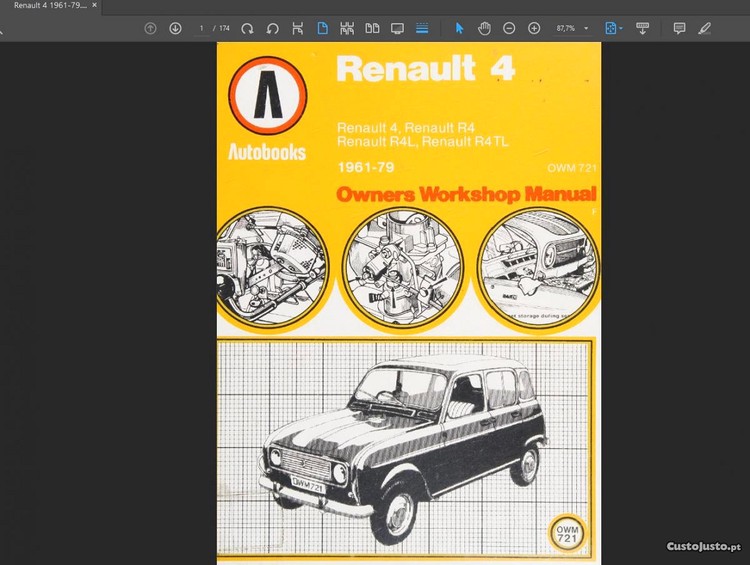Click the zoom out minus icon
Viewport: 750px width, 565px height.
(509, 28)
